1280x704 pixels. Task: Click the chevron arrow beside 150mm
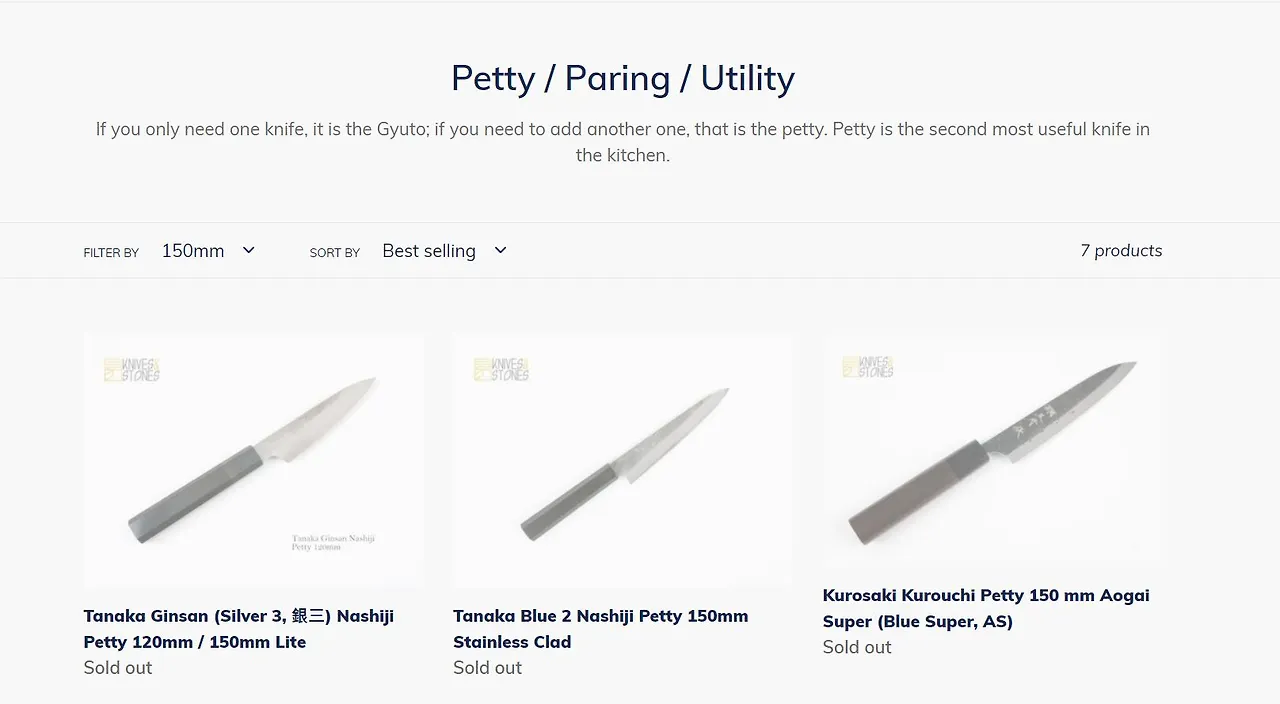[x=249, y=250]
